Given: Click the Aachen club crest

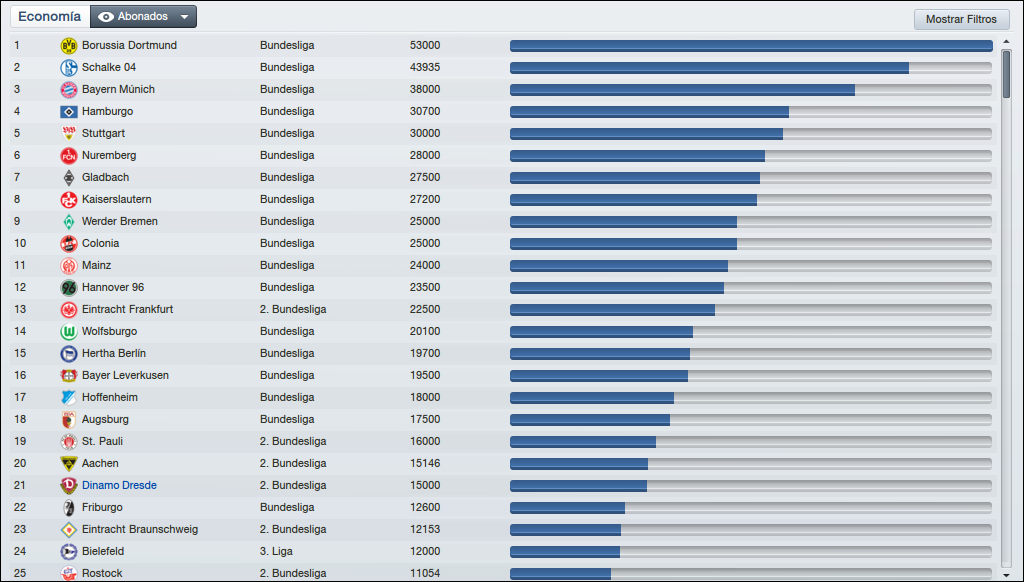Looking at the screenshot, I should click(69, 464).
